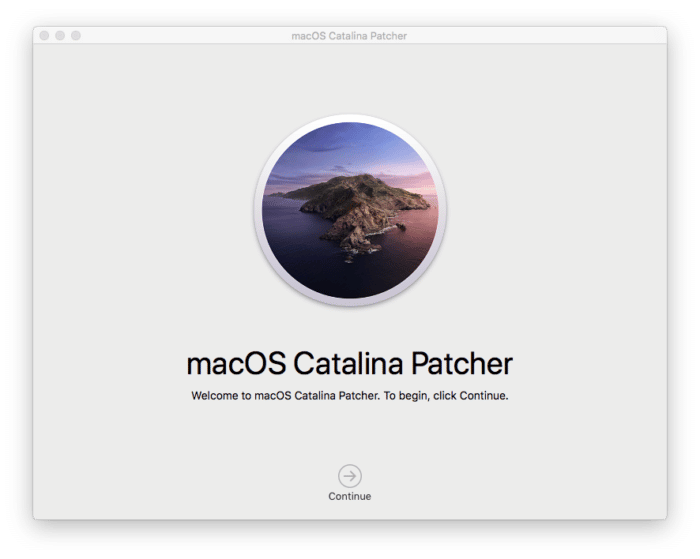The height and width of the screenshot is (559, 700).
Task: Click the large macOS Catalina Patcher heading
Action: 350,363
